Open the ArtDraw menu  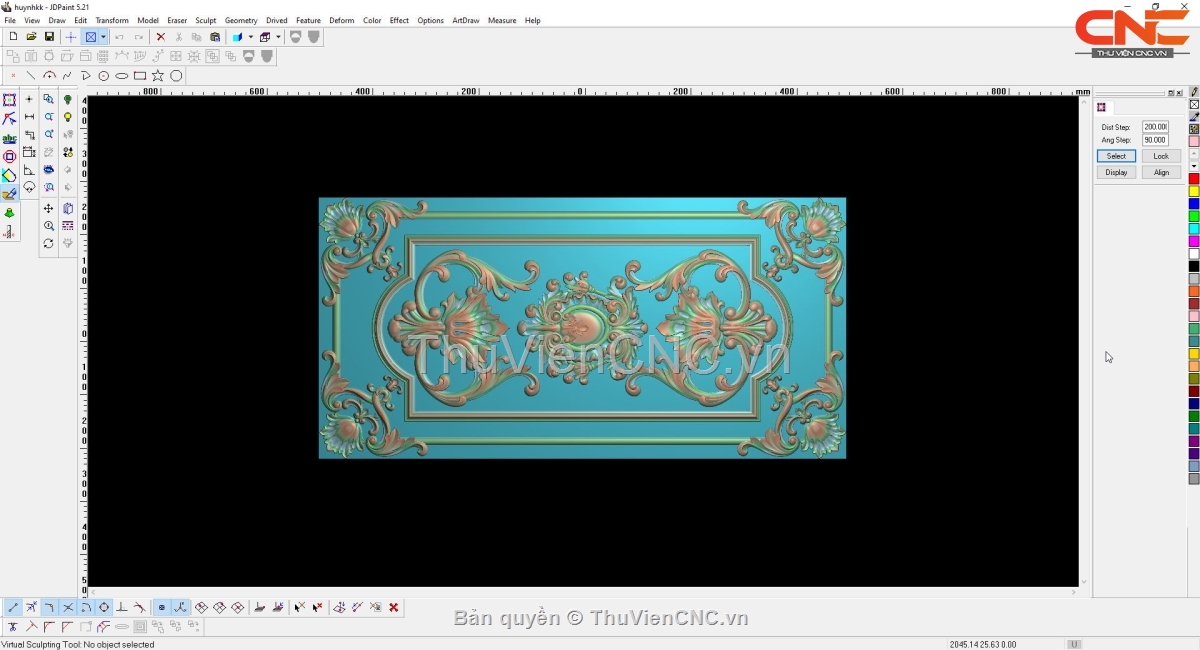465,20
